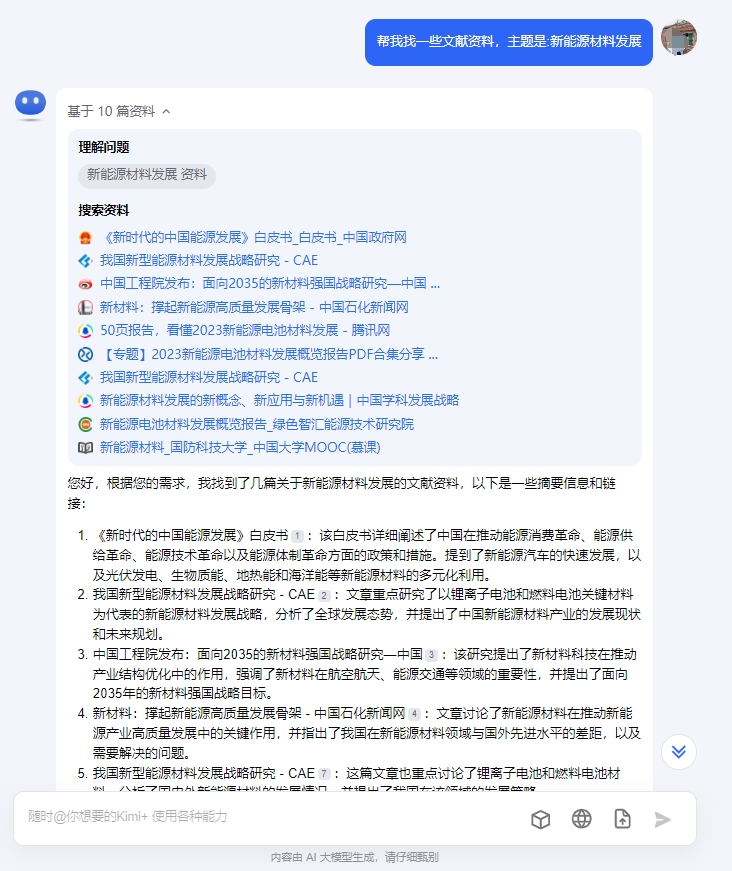The width and height of the screenshot is (732, 871).
Task: Click the "搜索资料" heading
Action: pyautogui.click(x=104, y=211)
